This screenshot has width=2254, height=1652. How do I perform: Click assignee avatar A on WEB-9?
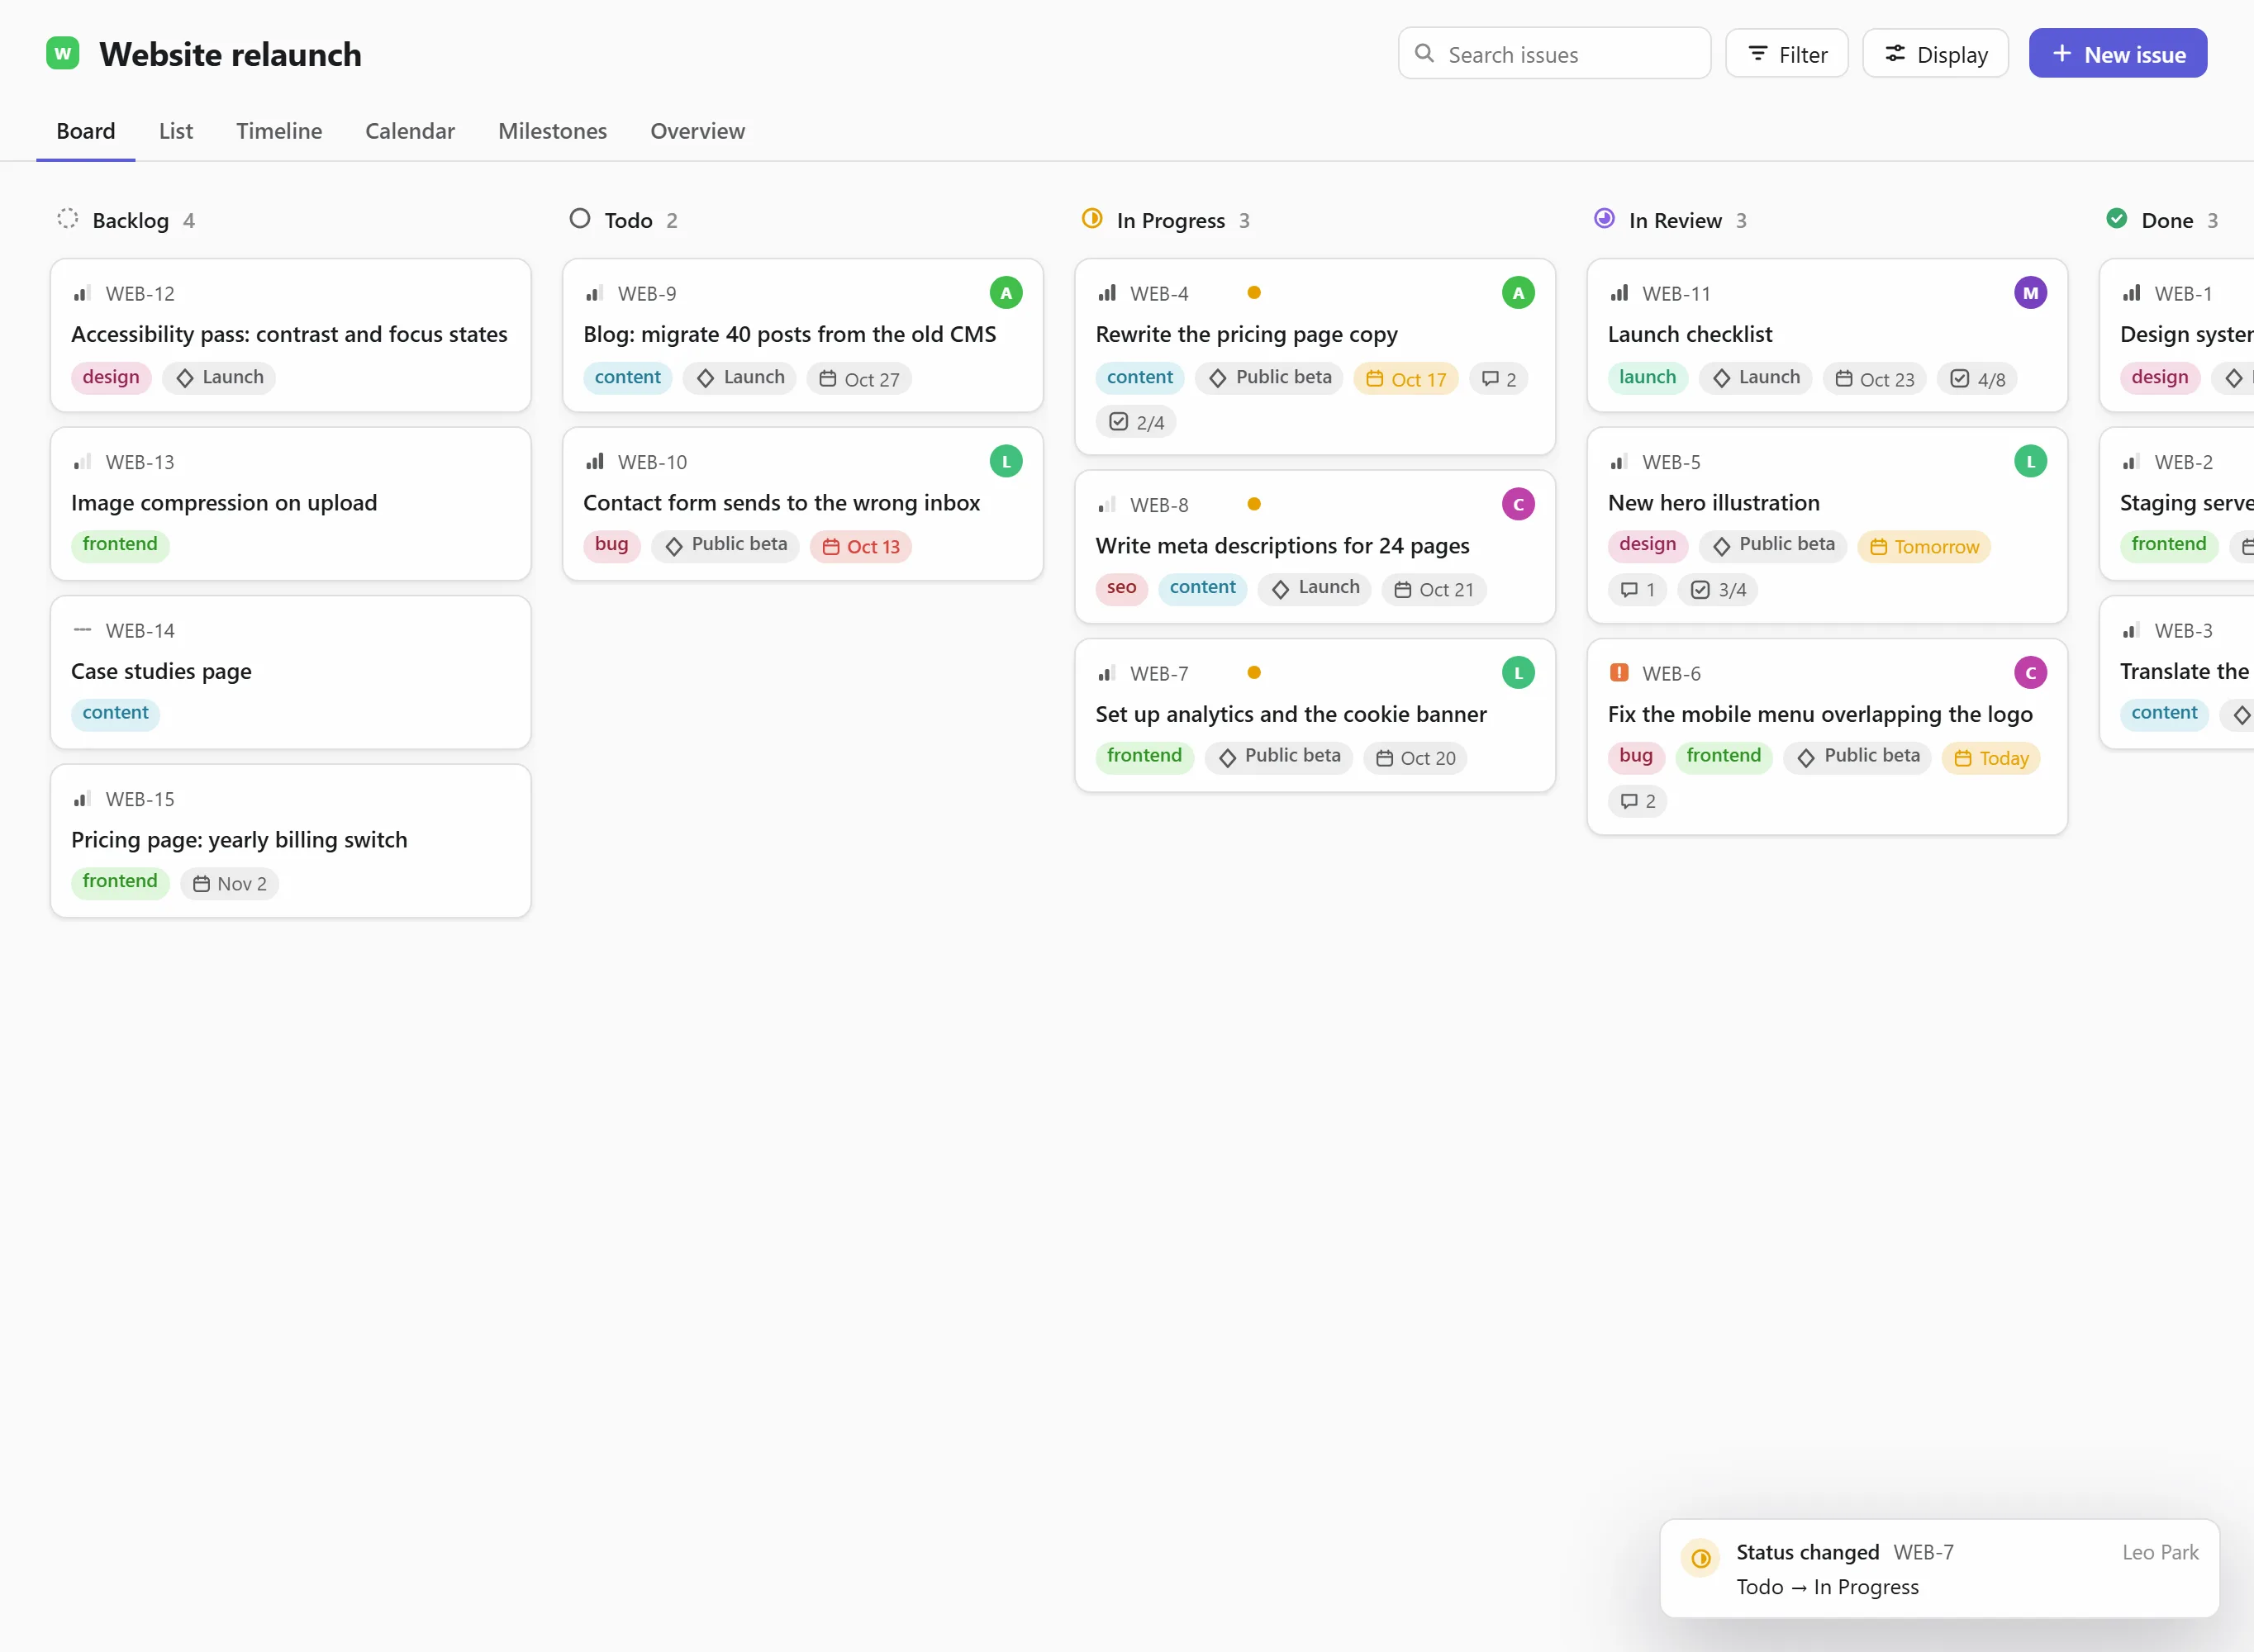pyautogui.click(x=1006, y=292)
